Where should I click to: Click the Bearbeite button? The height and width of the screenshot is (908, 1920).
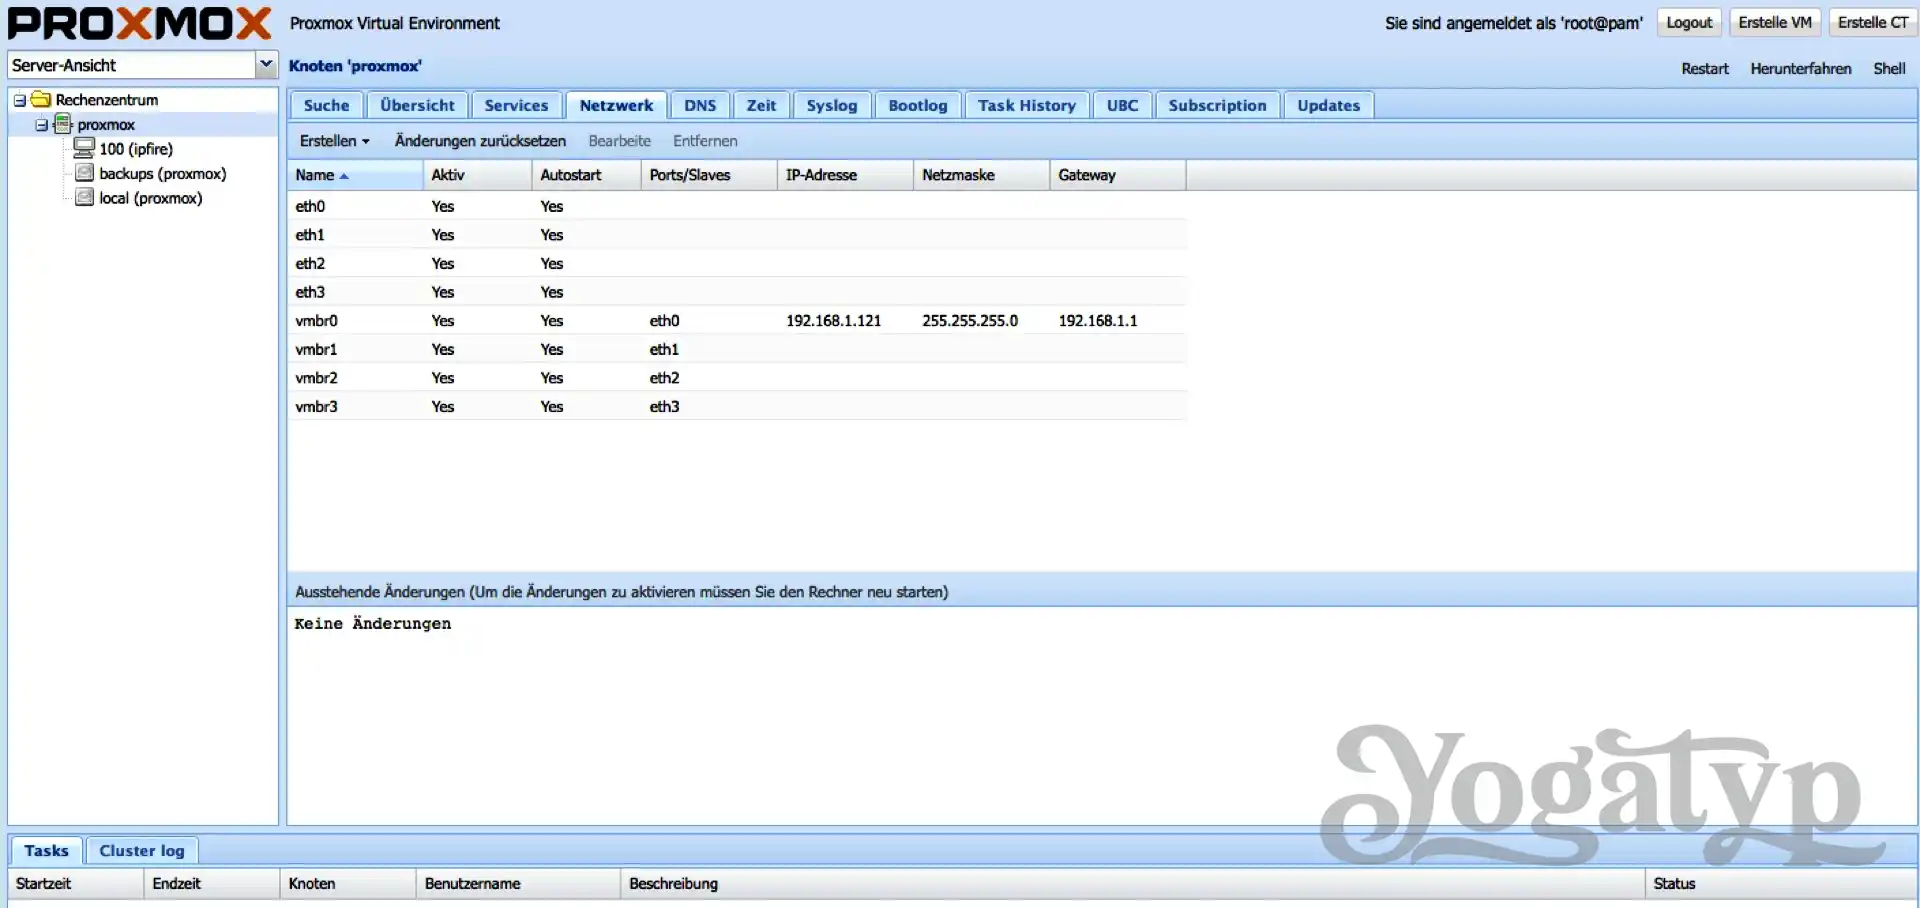click(x=619, y=141)
